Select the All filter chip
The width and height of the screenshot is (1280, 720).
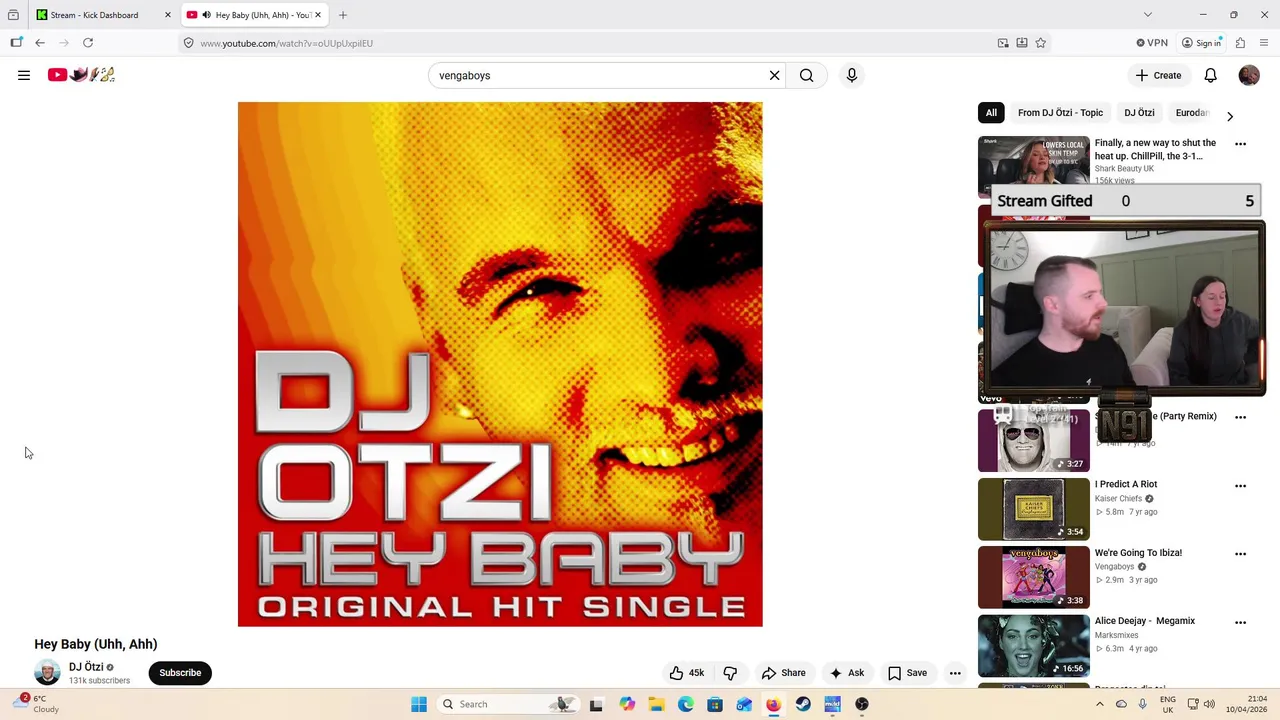991,113
